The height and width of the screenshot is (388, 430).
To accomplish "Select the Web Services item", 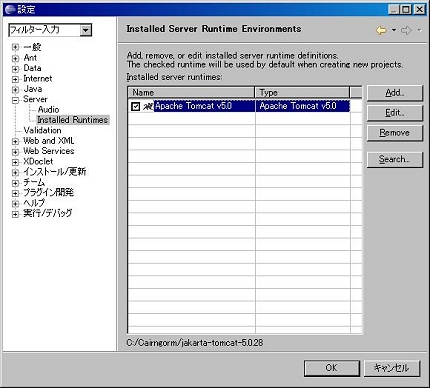I will pos(49,151).
